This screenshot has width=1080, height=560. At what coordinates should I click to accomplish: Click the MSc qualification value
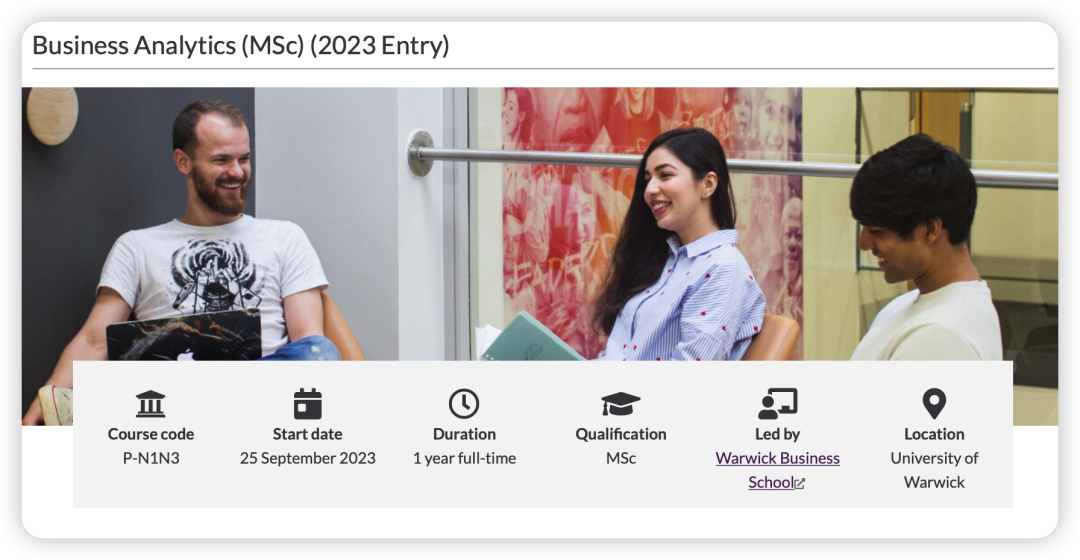[621, 458]
